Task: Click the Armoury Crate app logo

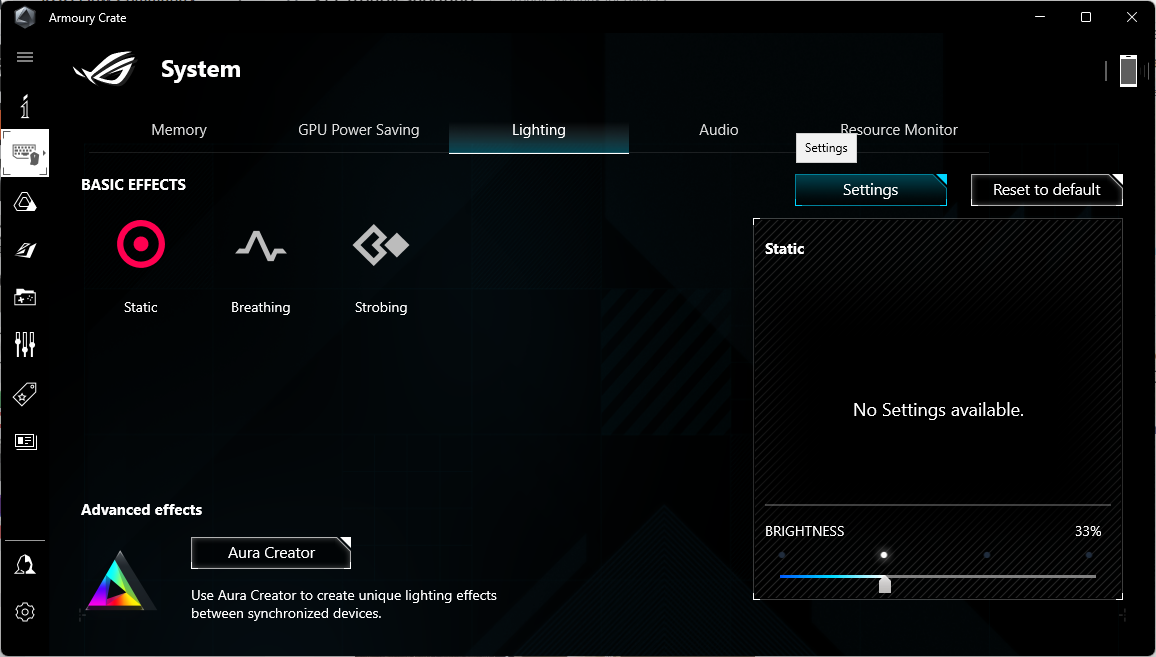Action: (25, 18)
